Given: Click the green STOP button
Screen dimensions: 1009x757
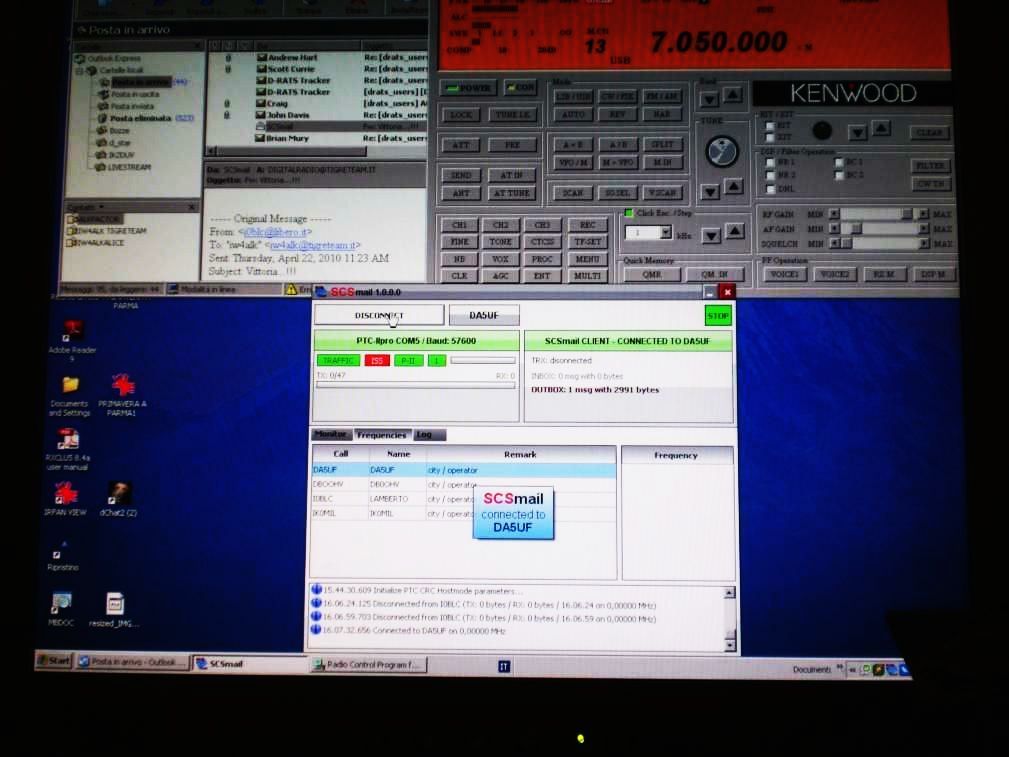Looking at the screenshot, I should [x=718, y=316].
